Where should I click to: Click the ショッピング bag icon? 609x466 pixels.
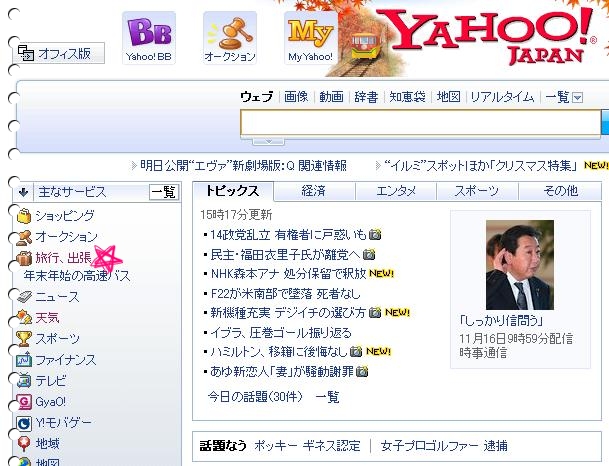[24, 216]
